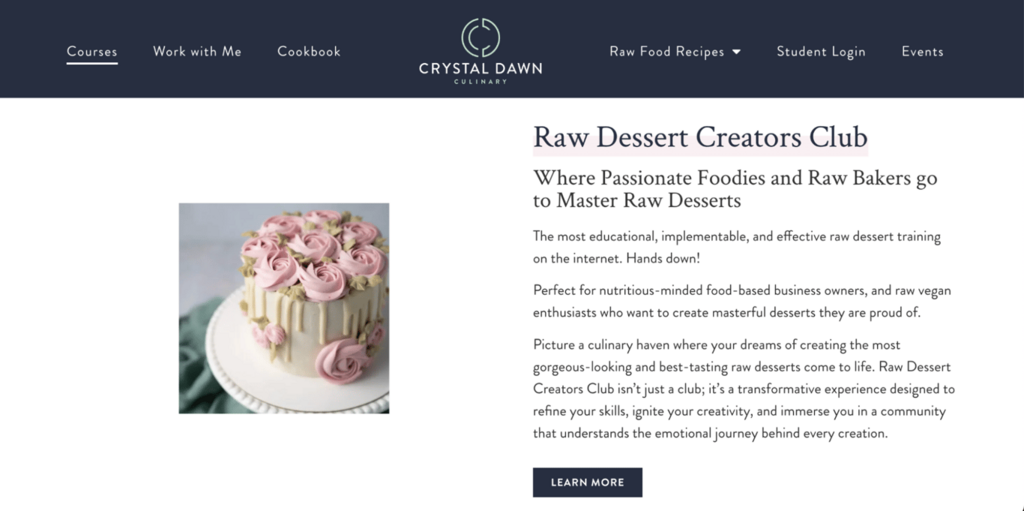
Task: Click the Raw Dessert Creators Club heading
Action: [x=700, y=137]
